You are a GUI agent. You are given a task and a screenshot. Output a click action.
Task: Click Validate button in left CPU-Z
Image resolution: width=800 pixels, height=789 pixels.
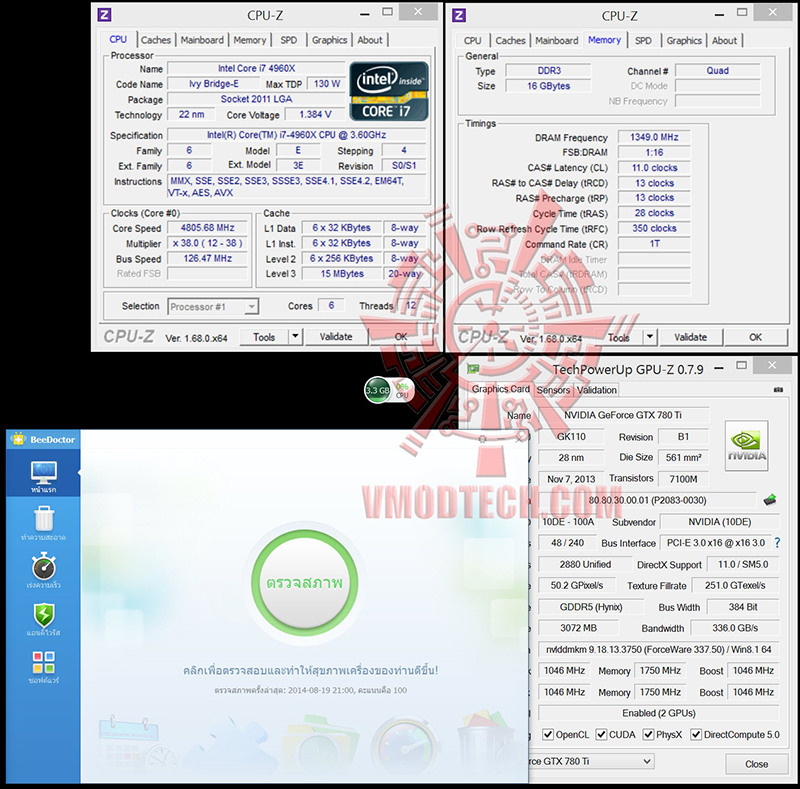tap(336, 336)
